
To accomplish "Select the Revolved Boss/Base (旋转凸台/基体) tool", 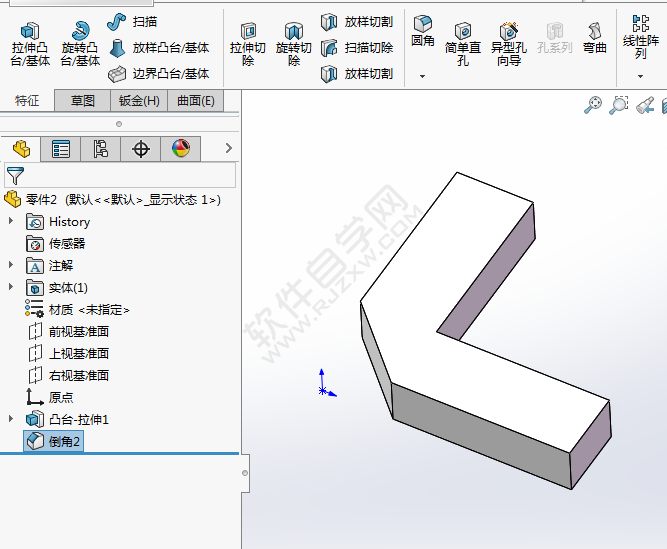I will click(80, 45).
